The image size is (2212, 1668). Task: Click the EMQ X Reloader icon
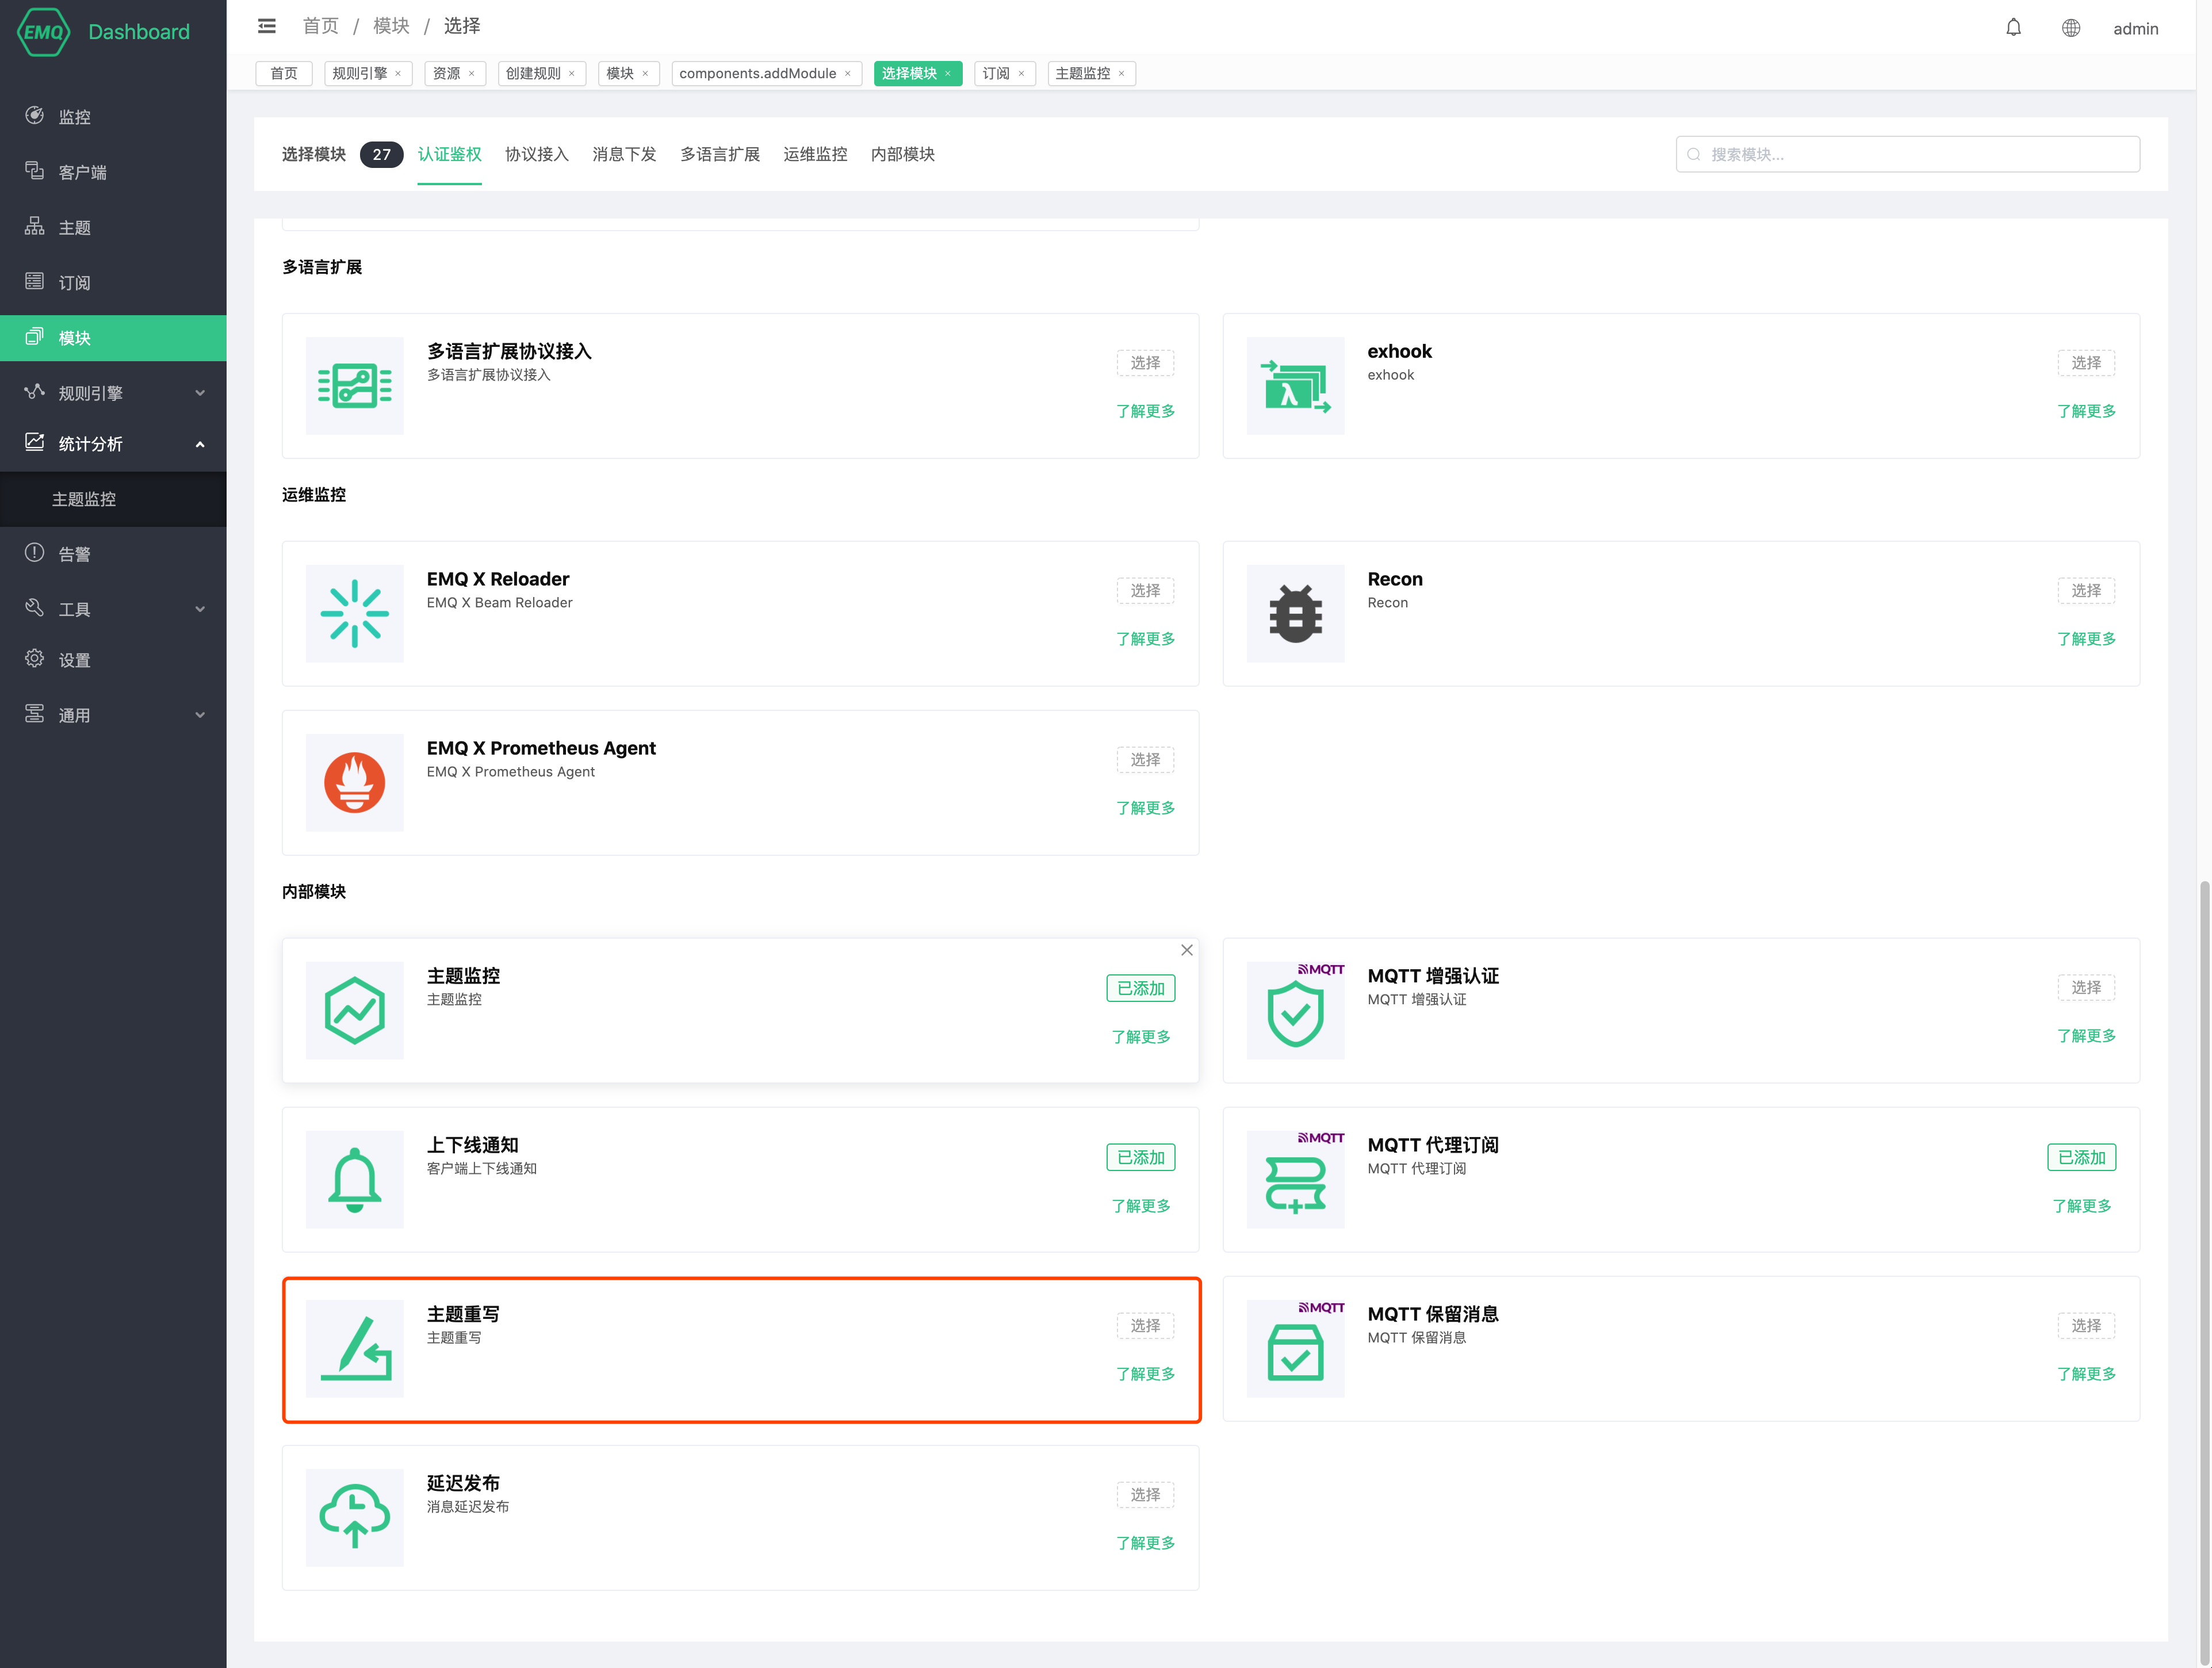coord(354,613)
